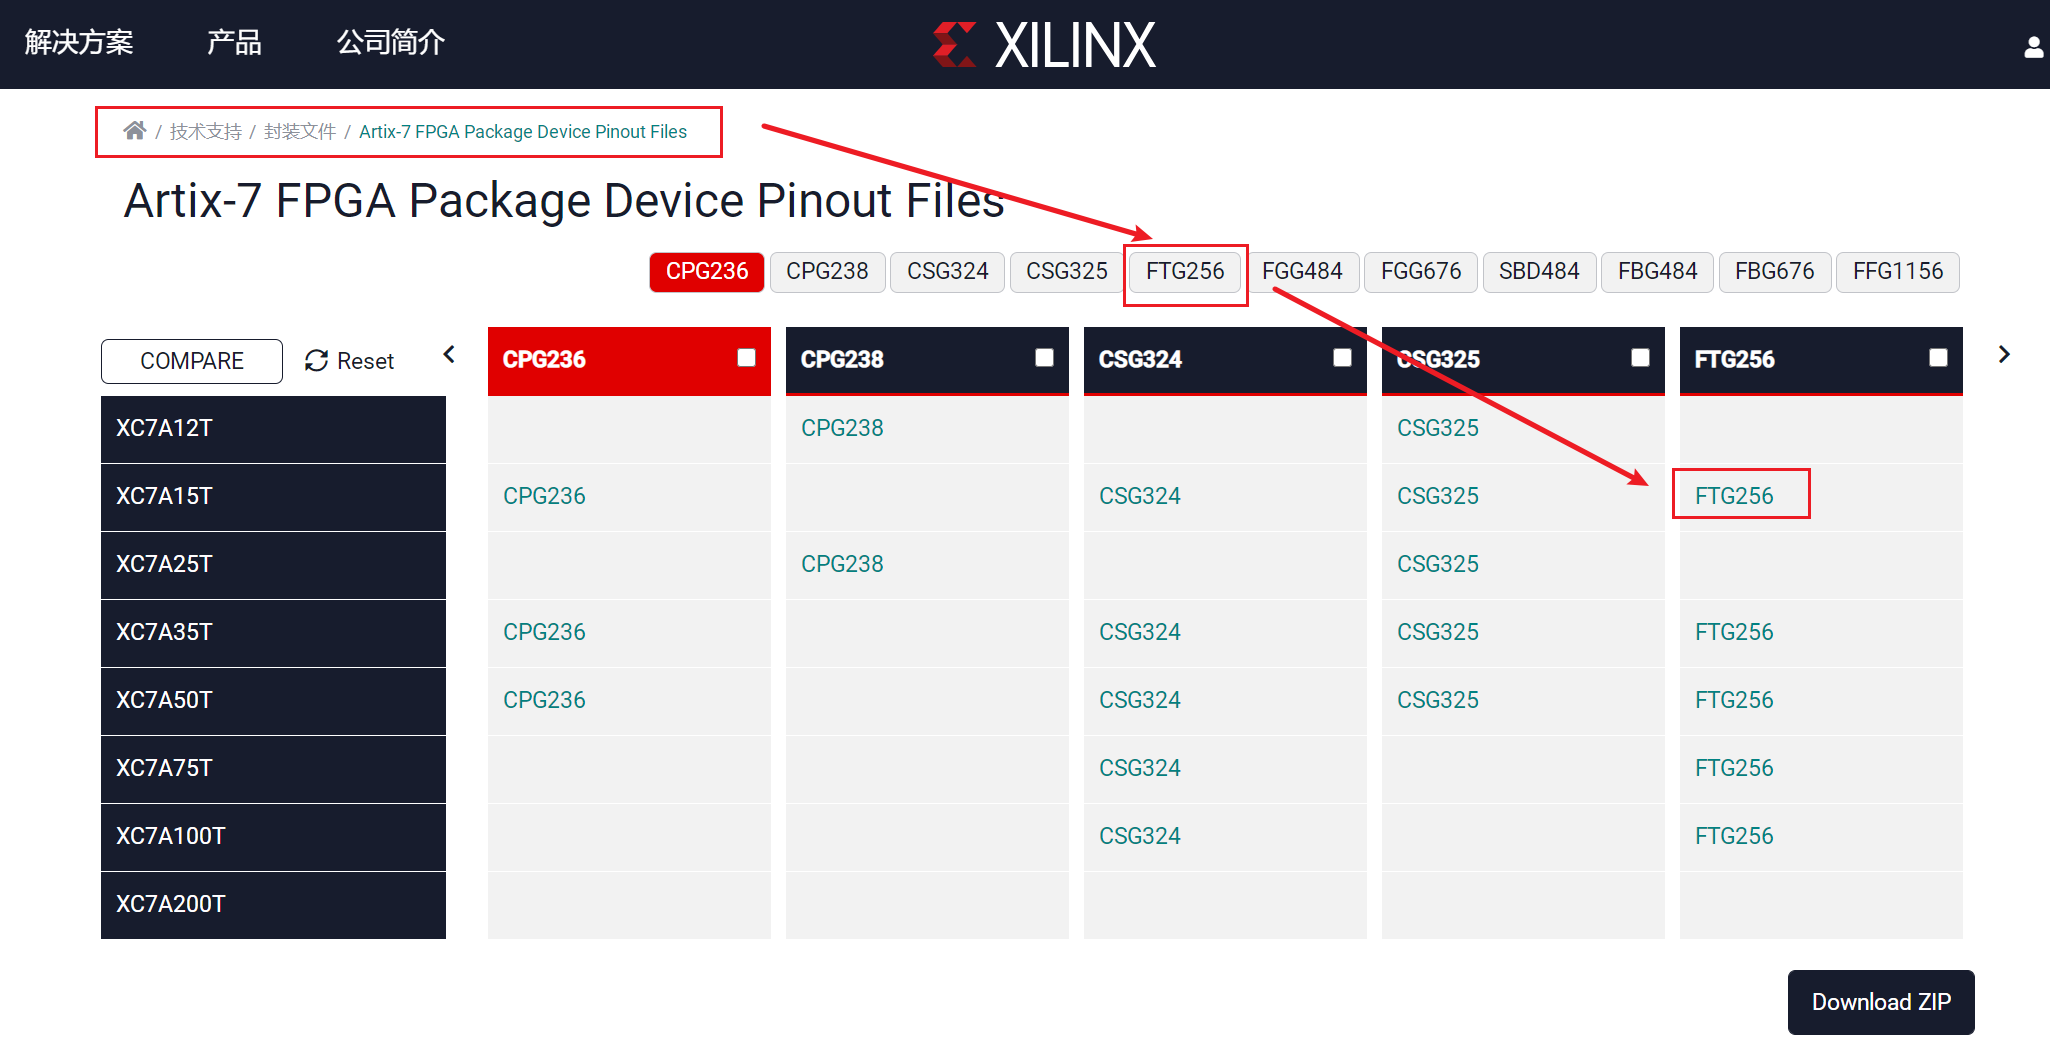Open the 解决方案 menu

[x=80, y=42]
